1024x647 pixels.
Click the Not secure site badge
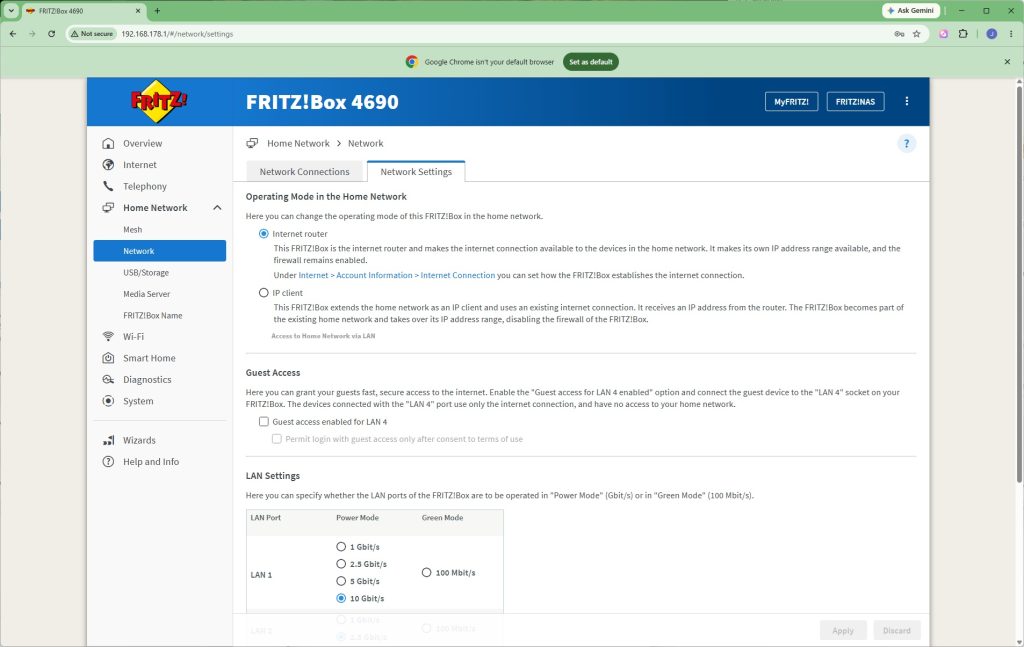coord(92,34)
